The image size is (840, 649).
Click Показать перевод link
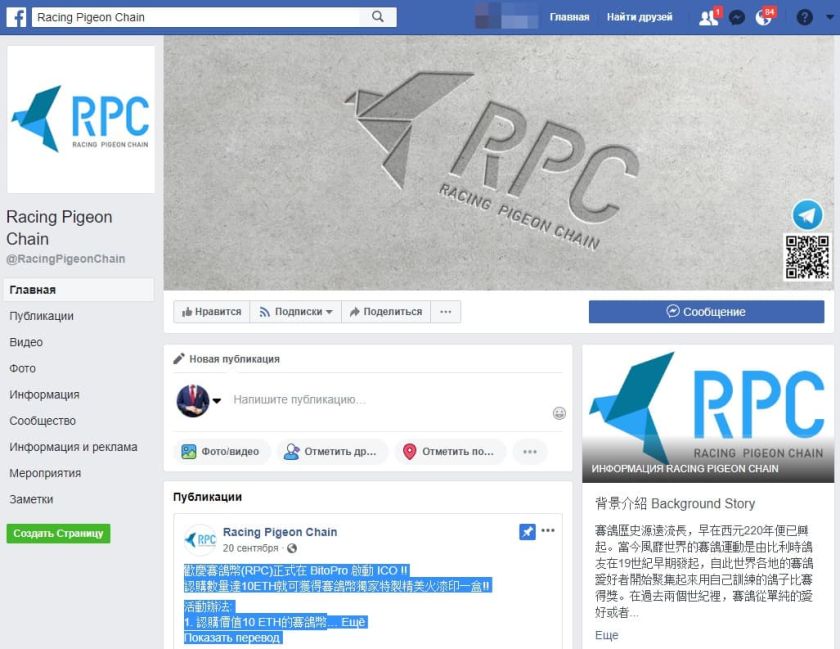pyautogui.click(x=232, y=638)
